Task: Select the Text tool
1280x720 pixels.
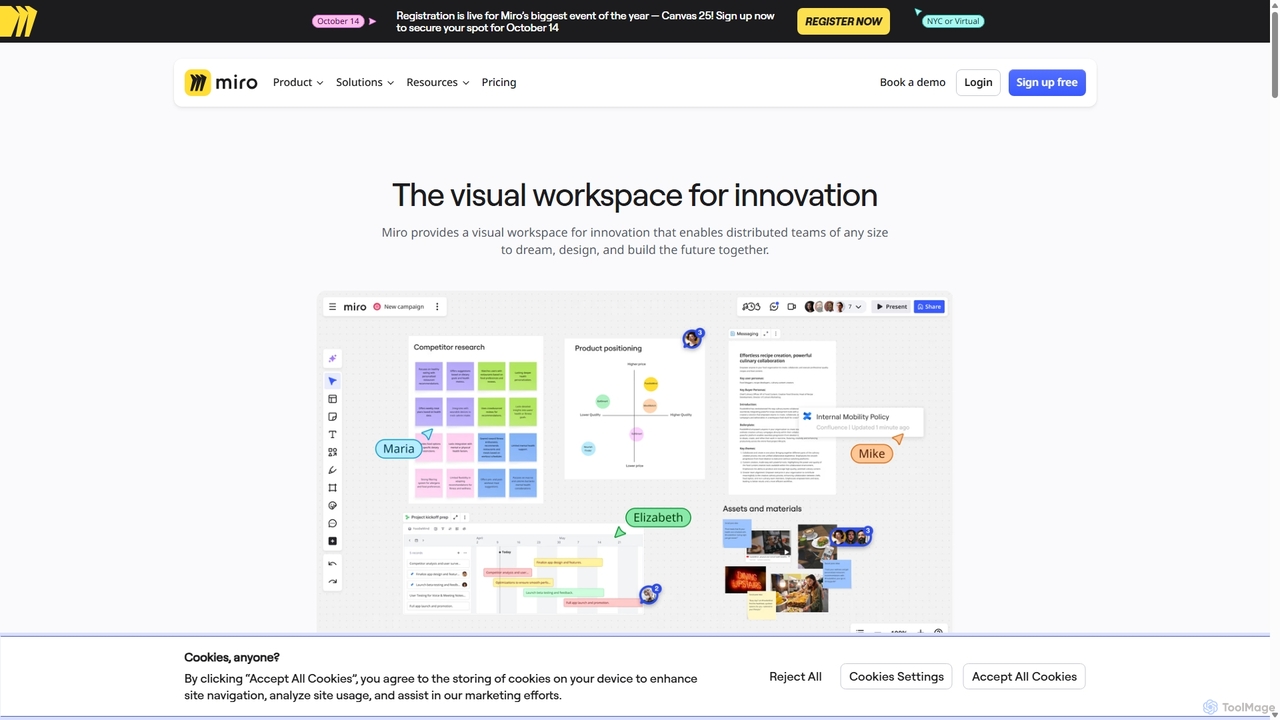Action: 333,435
